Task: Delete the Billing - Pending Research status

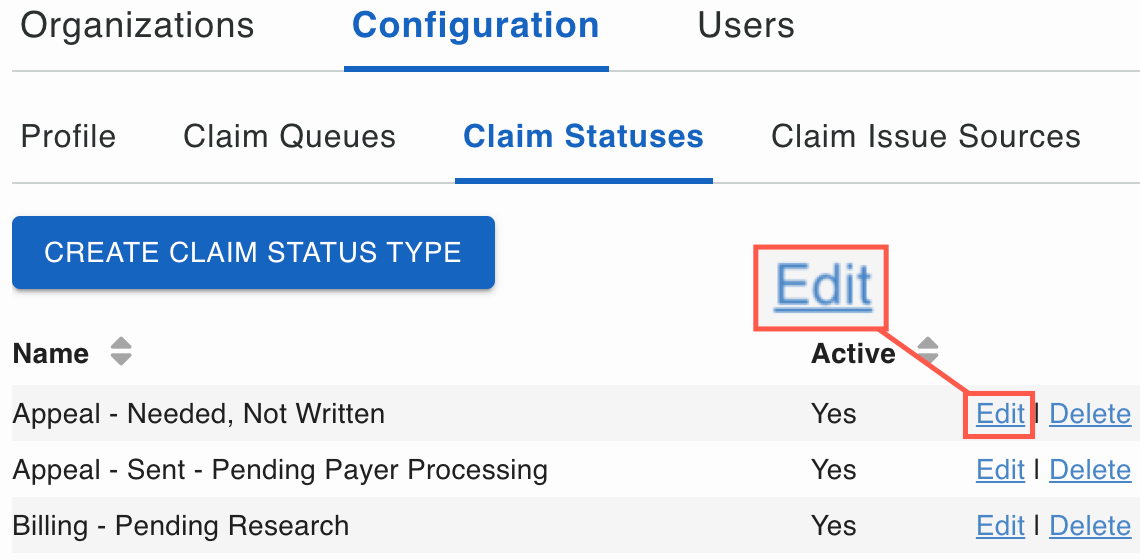Action: click(1090, 525)
